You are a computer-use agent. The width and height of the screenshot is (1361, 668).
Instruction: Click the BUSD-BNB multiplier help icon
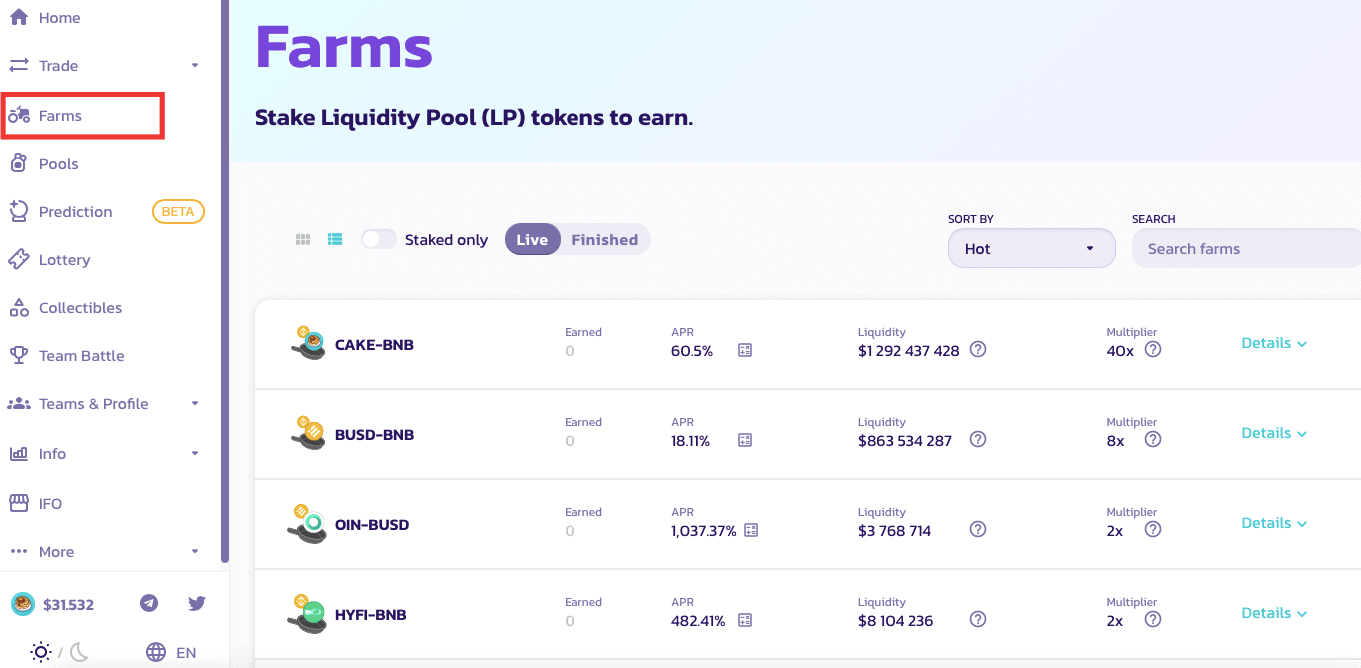(x=1153, y=440)
